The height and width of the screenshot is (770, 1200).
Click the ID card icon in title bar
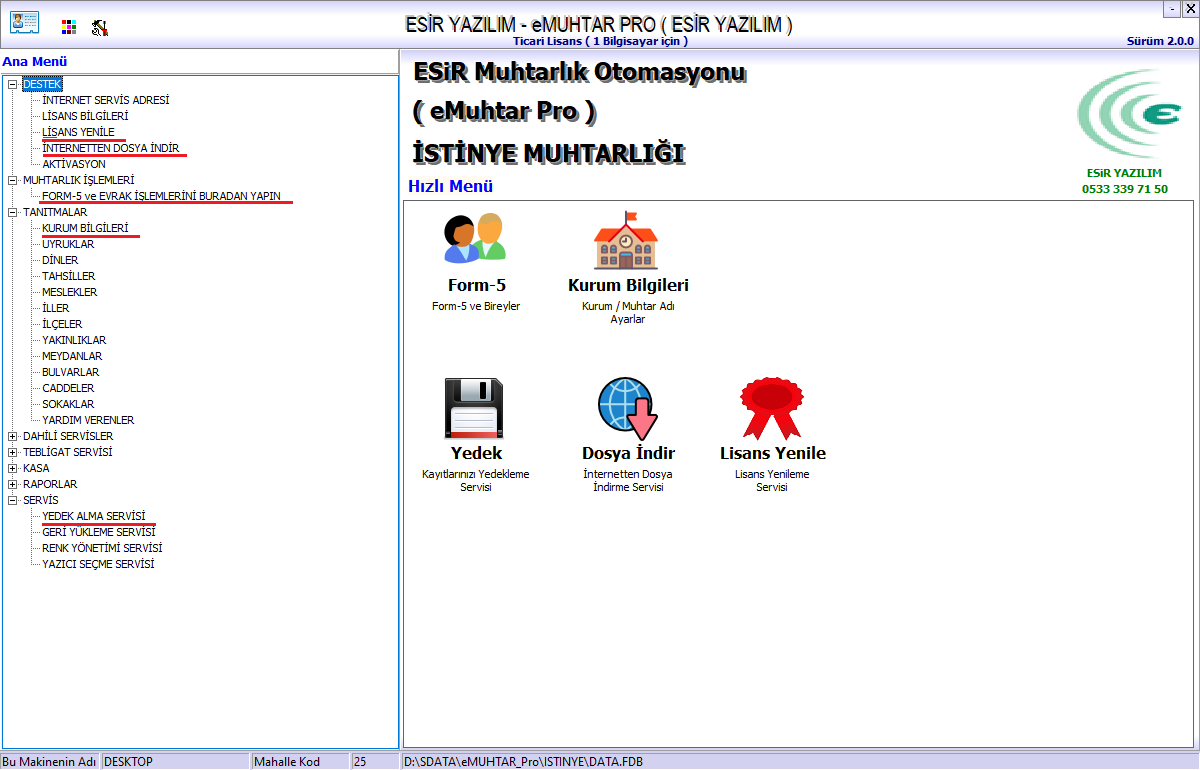click(24, 23)
